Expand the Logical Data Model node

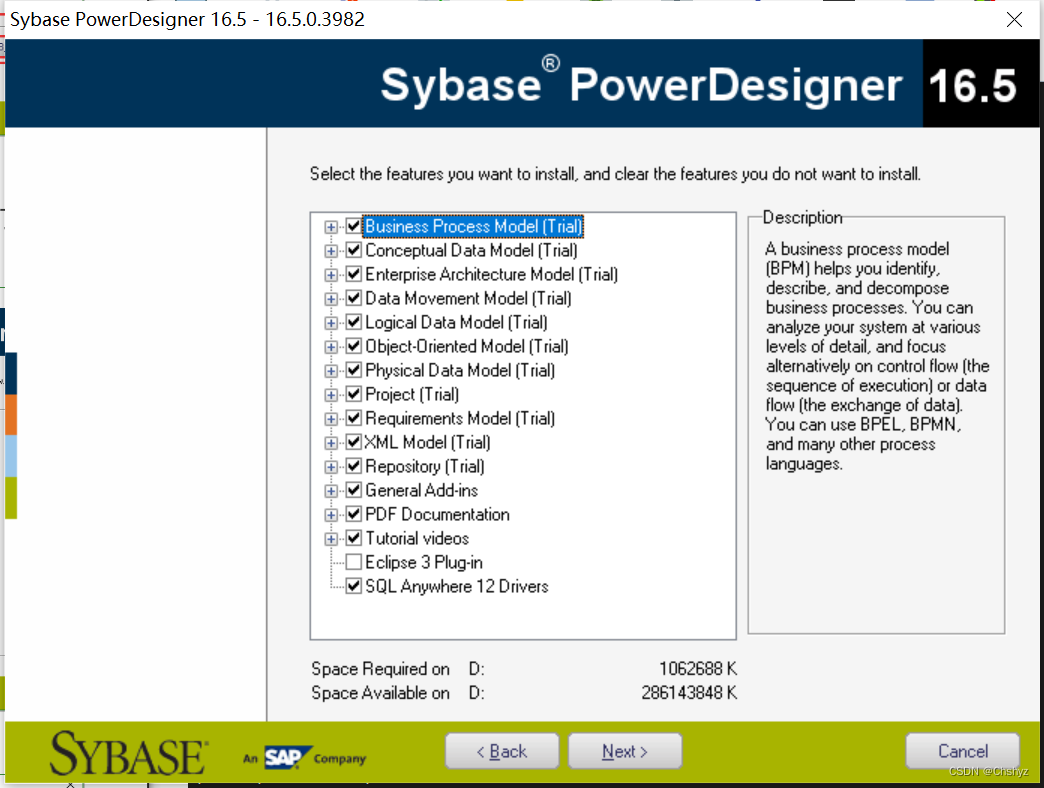pyautogui.click(x=331, y=323)
